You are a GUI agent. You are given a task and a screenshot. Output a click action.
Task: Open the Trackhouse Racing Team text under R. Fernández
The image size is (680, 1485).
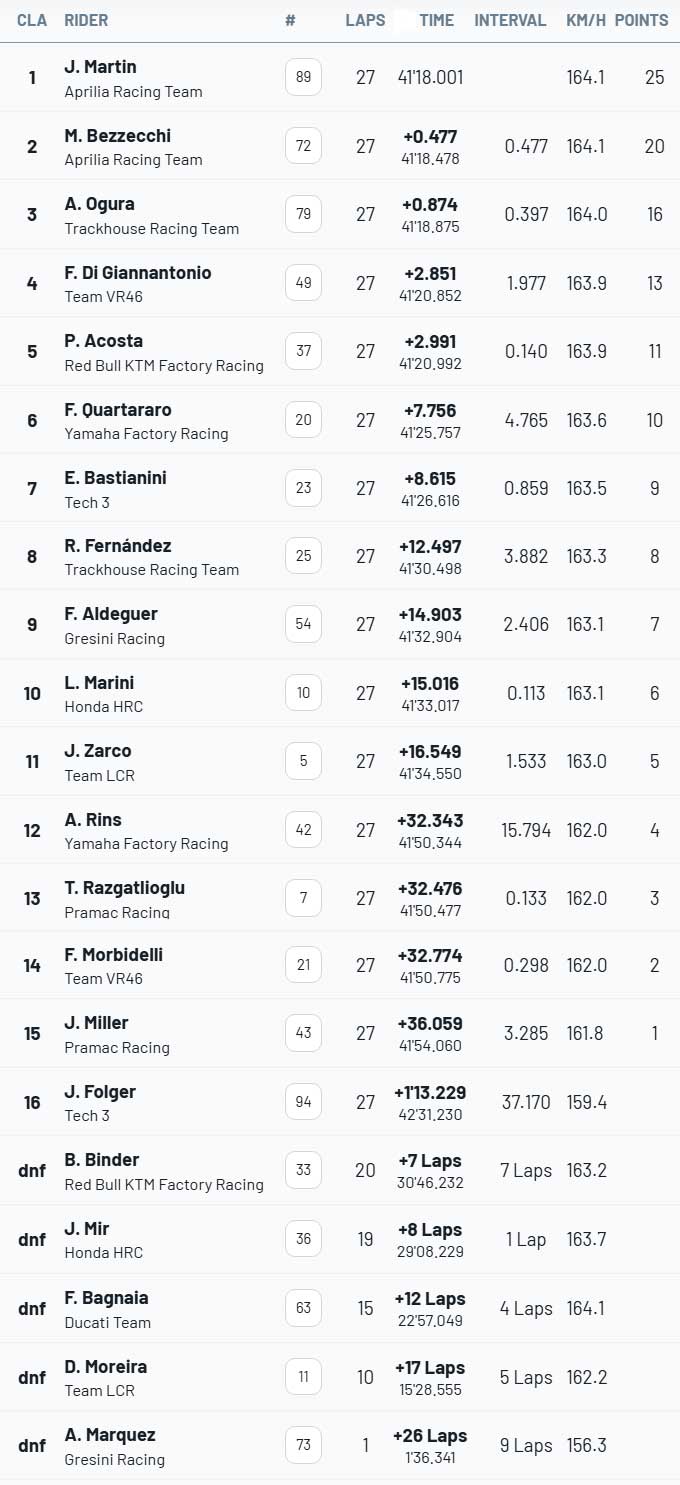pos(152,570)
